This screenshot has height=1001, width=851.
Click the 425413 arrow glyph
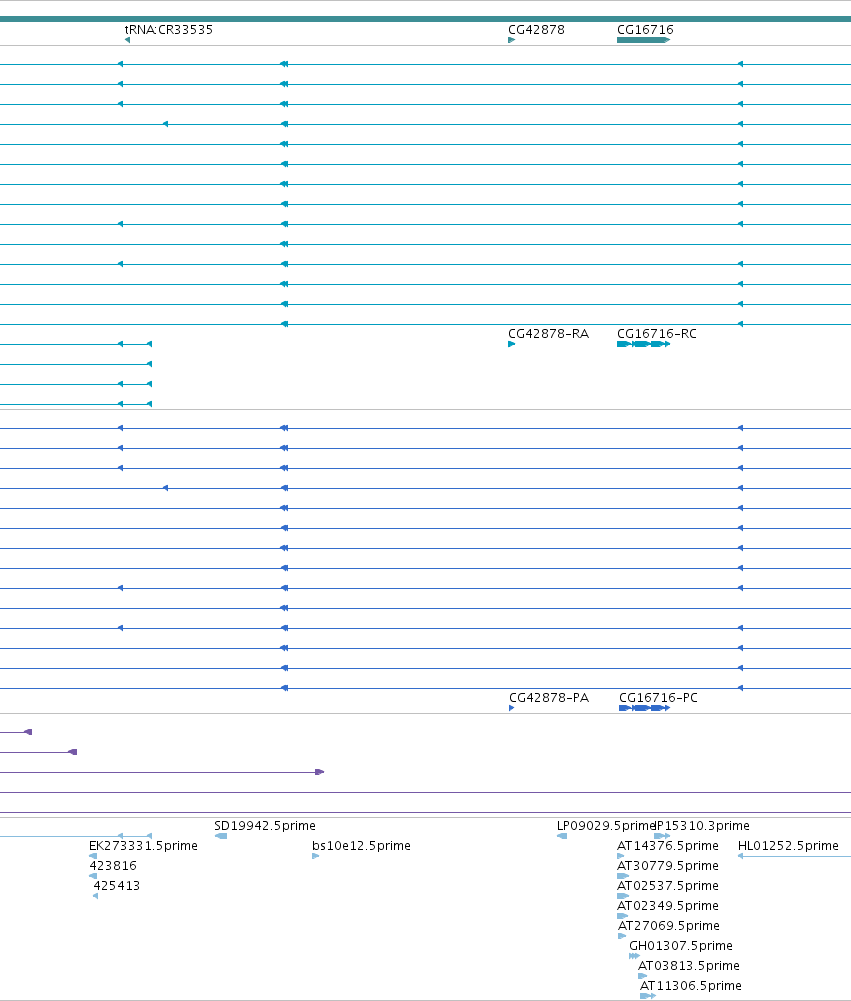click(x=96, y=896)
